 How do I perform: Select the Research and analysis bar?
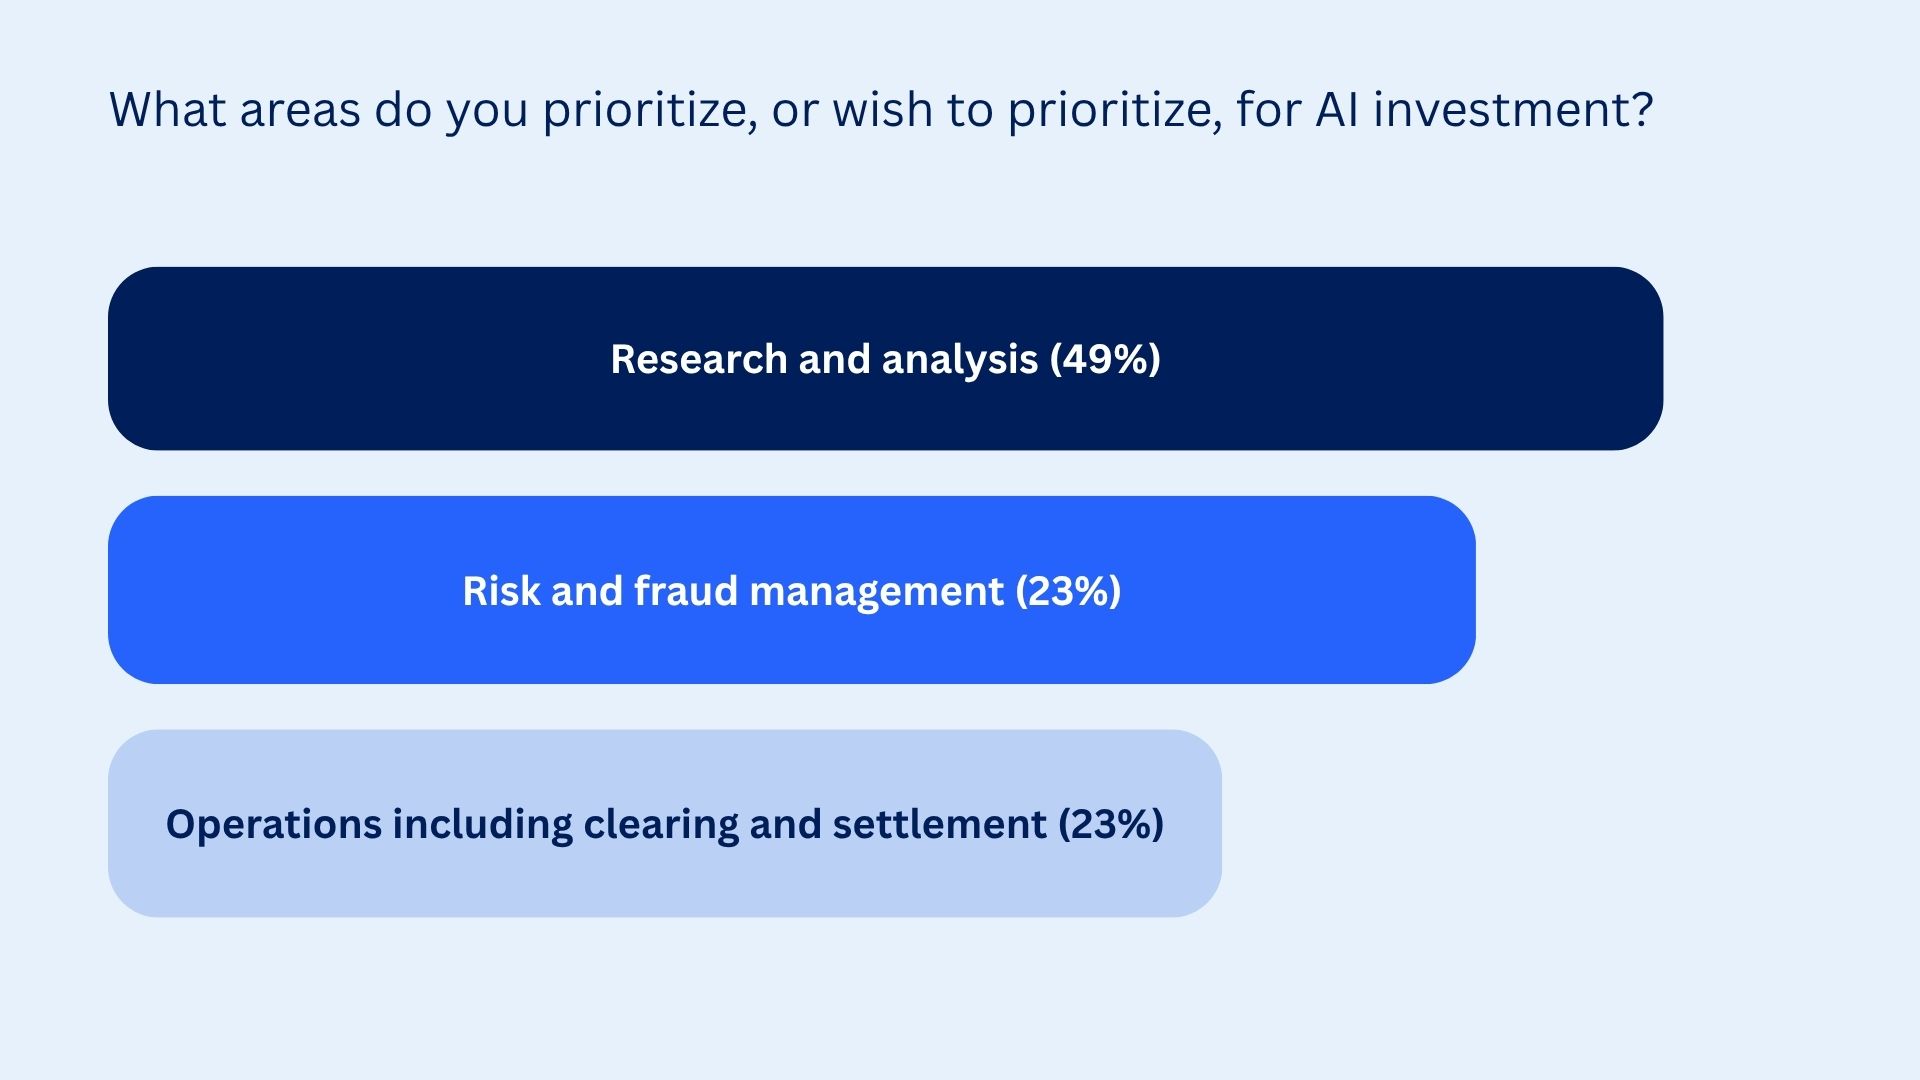[x=885, y=358]
